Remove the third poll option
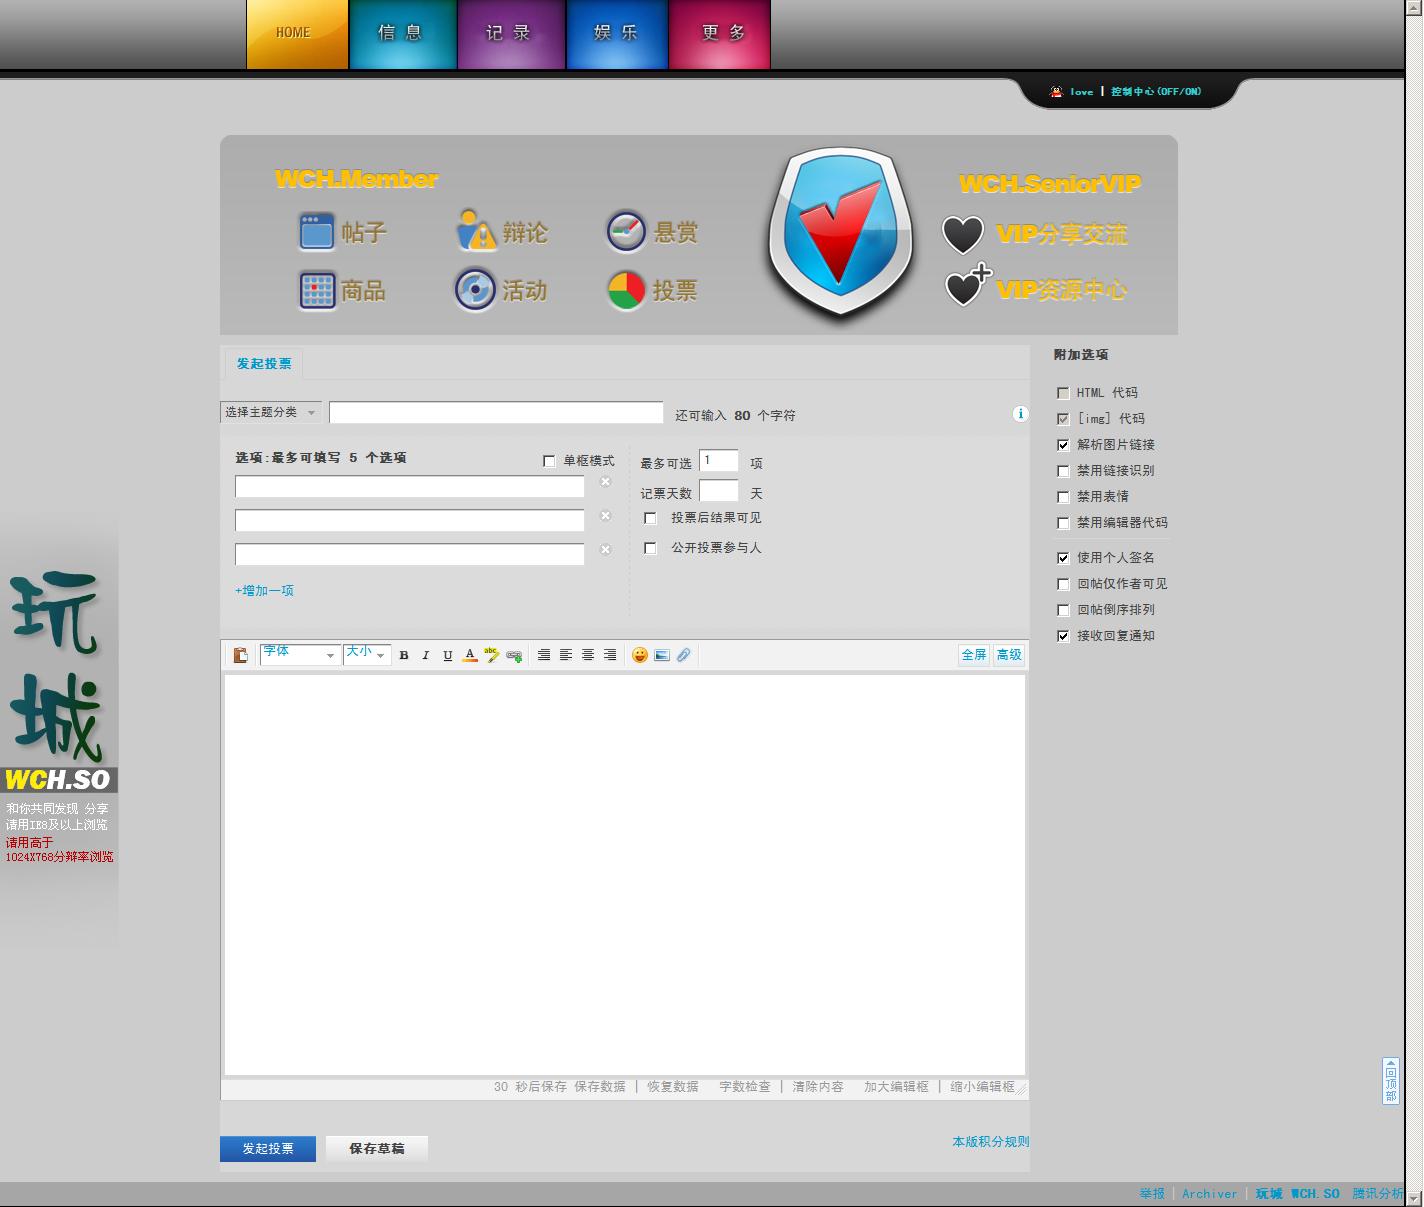This screenshot has width=1424, height=1207. [605, 550]
